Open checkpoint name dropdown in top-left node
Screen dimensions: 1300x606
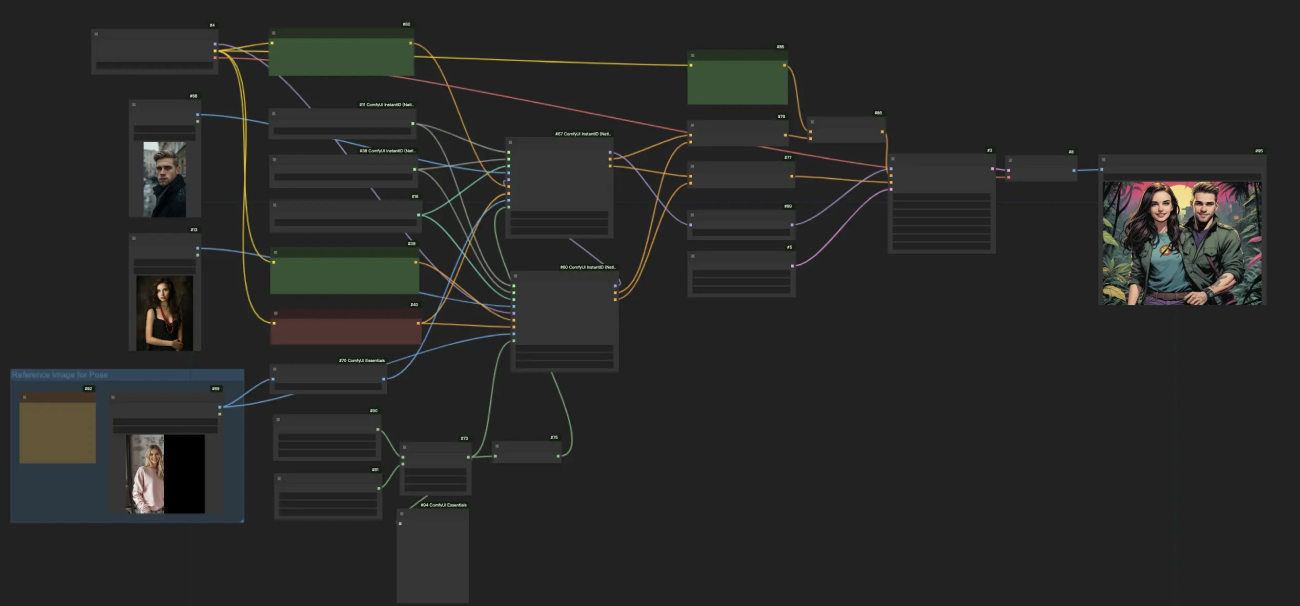(154, 65)
